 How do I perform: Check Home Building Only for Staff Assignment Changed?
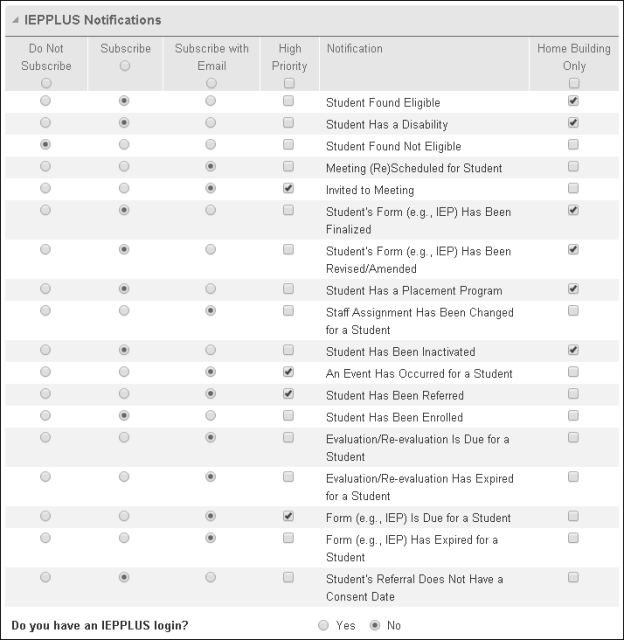[x=573, y=312]
